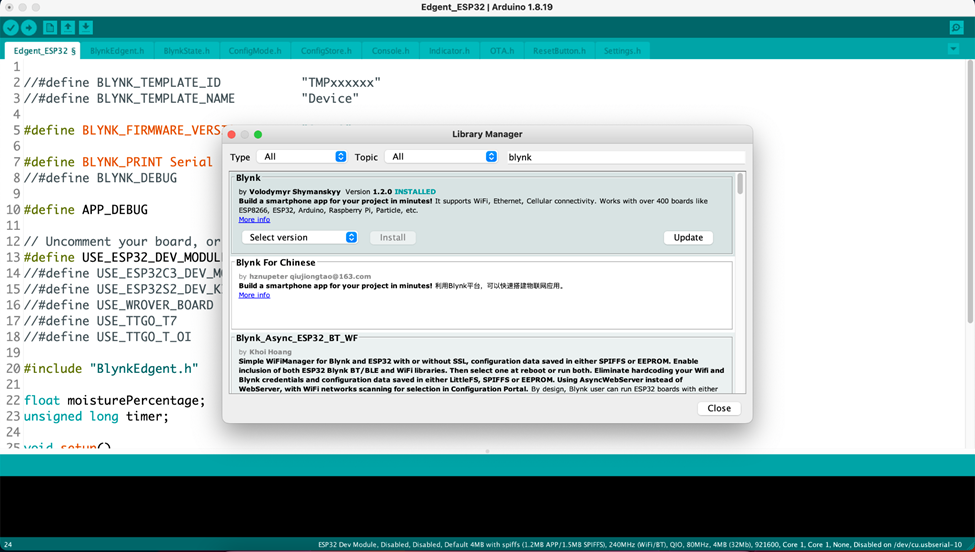This screenshot has width=975, height=552.
Task: Click the library search field containing blynk
Action: click(625, 157)
